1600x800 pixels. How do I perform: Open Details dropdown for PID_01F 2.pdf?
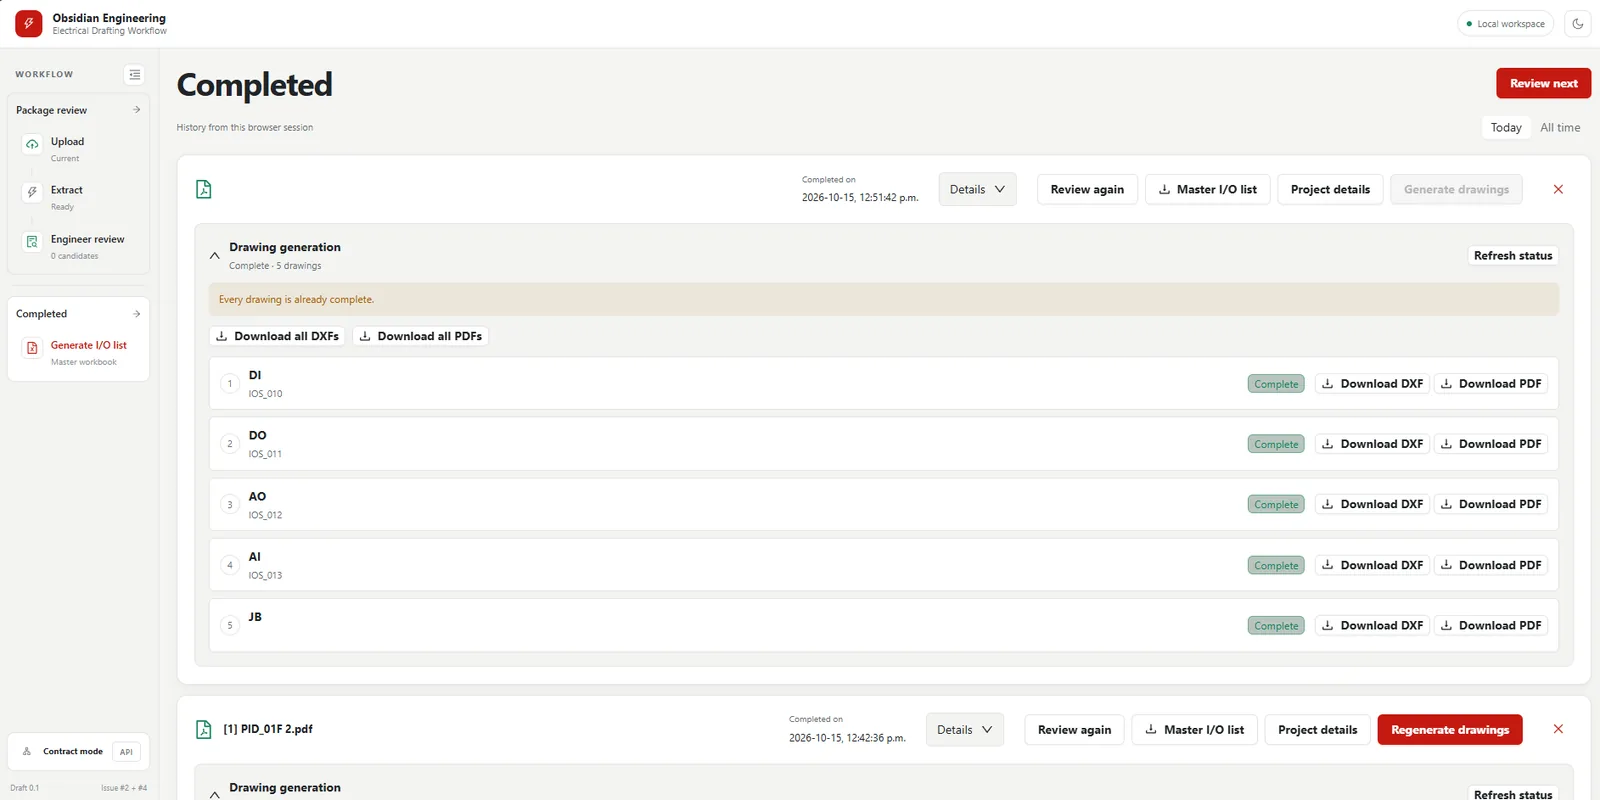[964, 730]
